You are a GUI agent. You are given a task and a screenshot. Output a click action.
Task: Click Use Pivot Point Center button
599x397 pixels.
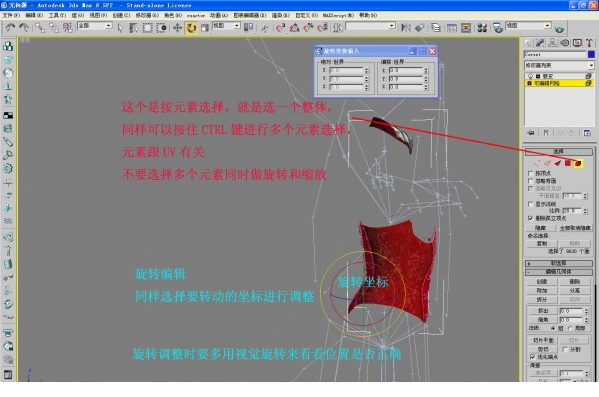[x=249, y=28]
